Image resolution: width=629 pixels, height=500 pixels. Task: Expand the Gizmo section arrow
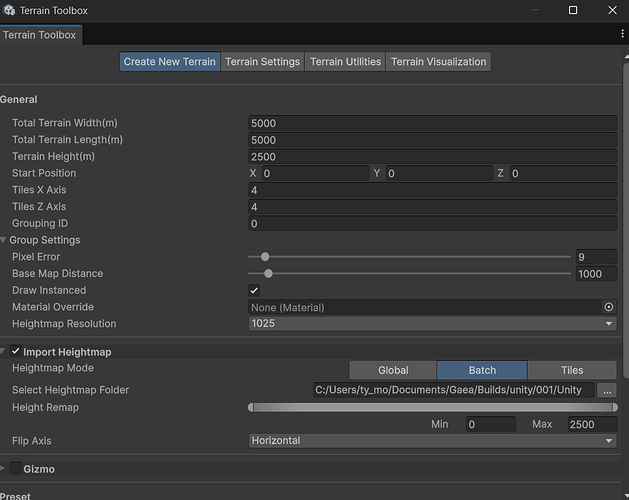(3, 468)
